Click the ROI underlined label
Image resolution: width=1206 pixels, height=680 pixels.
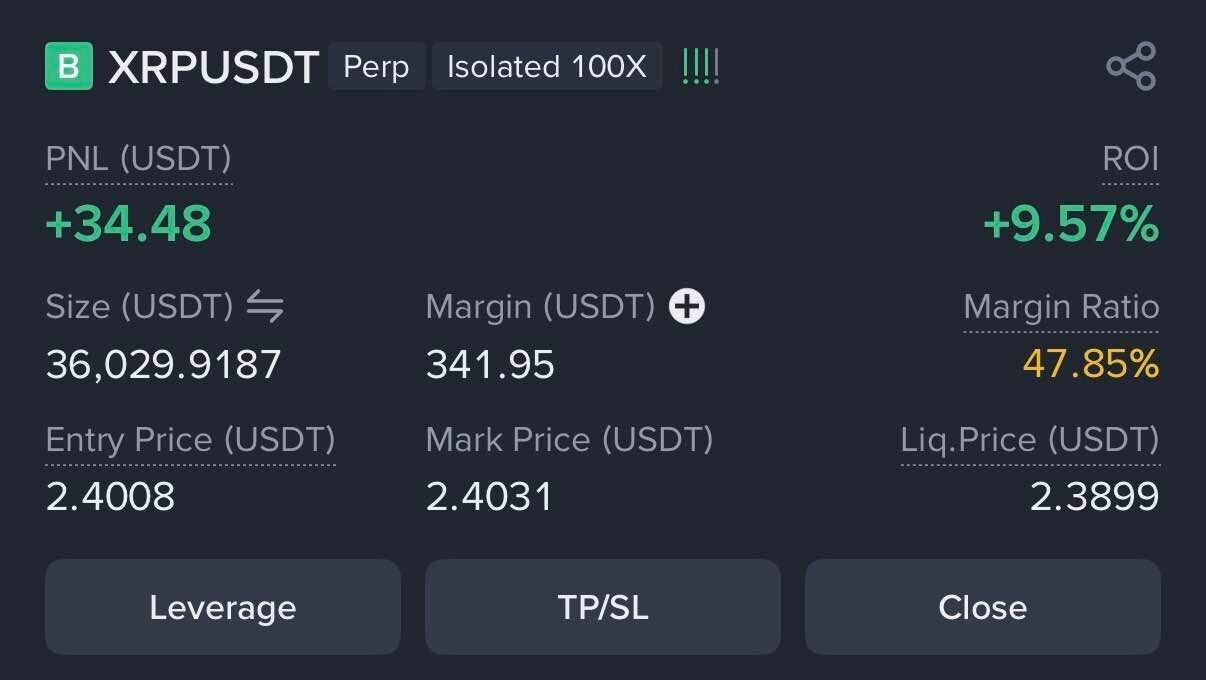pos(1130,159)
